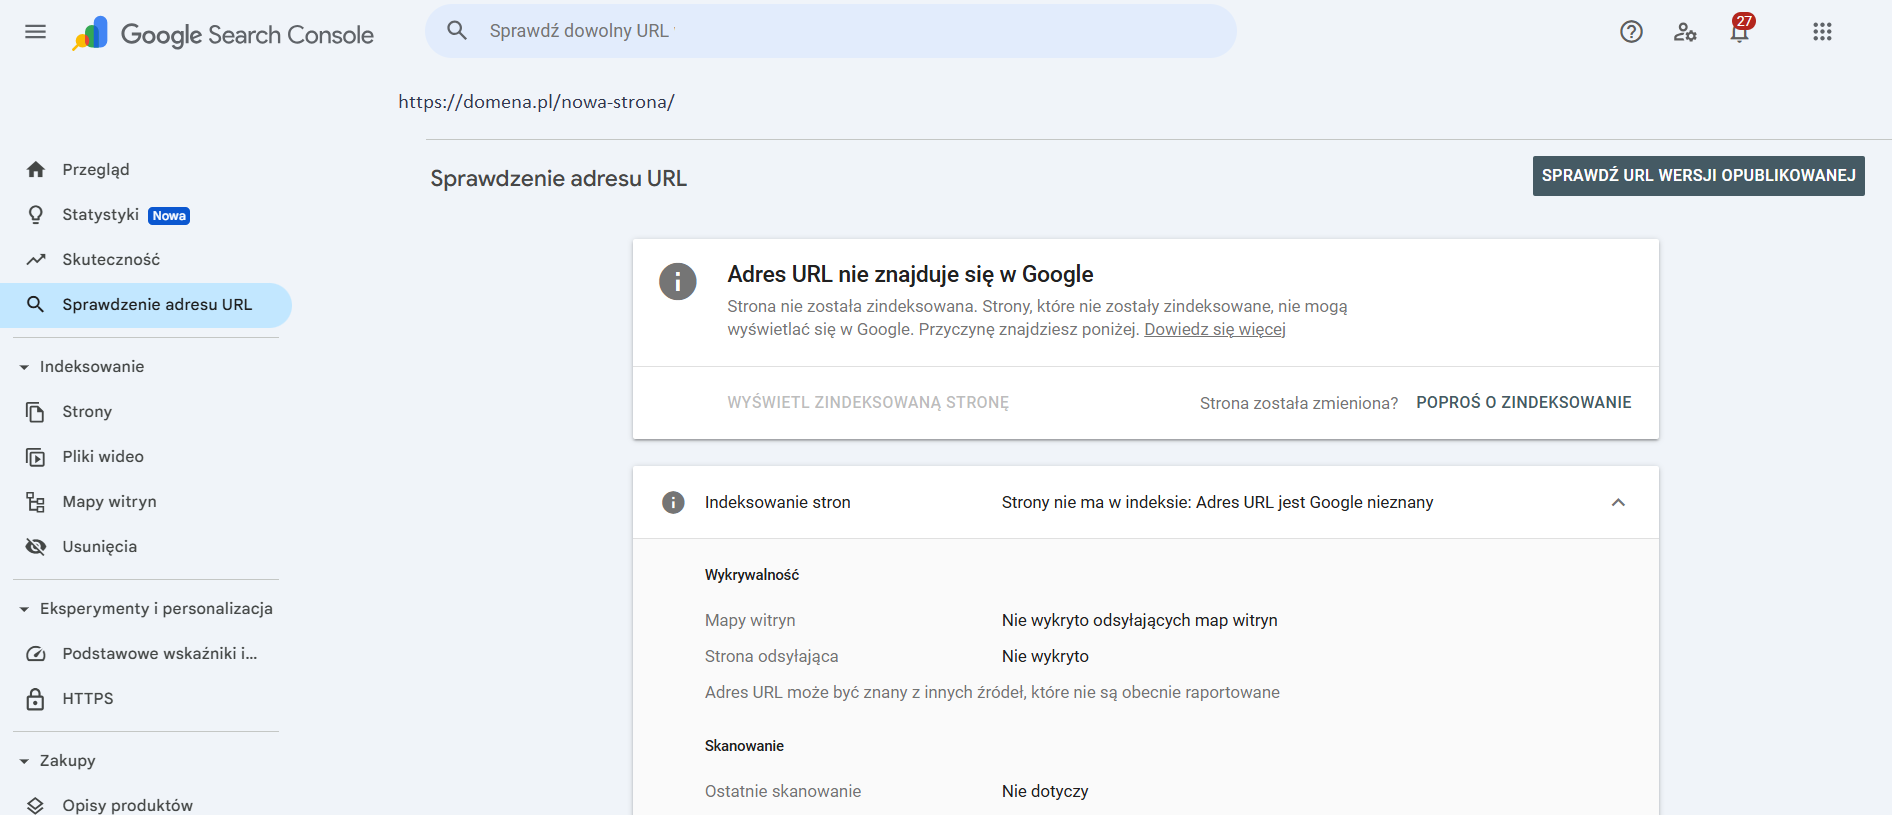The width and height of the screenshot is (1892, 815).
Task: Open Skuteczność report in sidebar
Action: [111, 260]
